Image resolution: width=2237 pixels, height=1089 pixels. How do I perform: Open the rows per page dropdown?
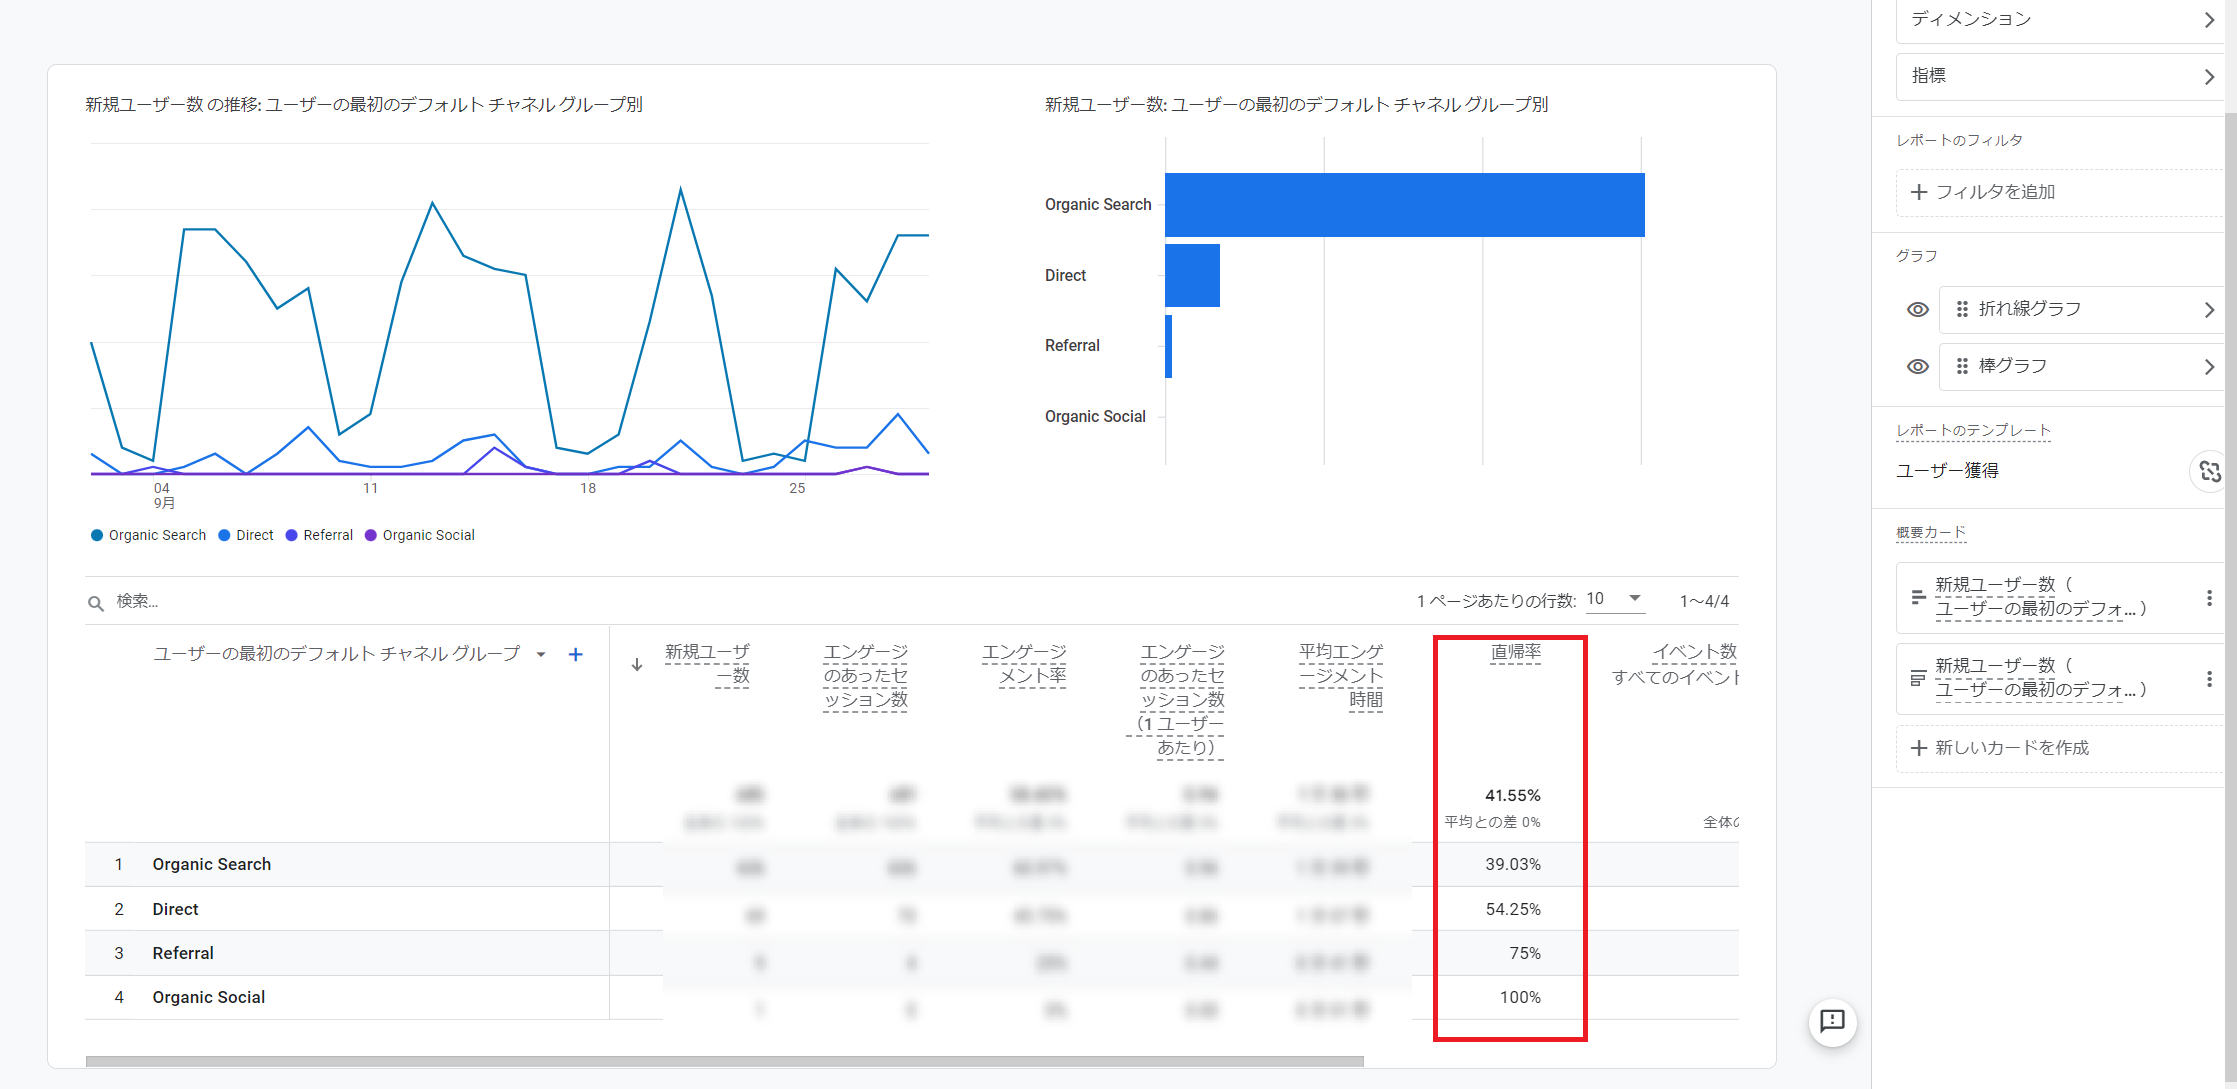(1615, 599)
